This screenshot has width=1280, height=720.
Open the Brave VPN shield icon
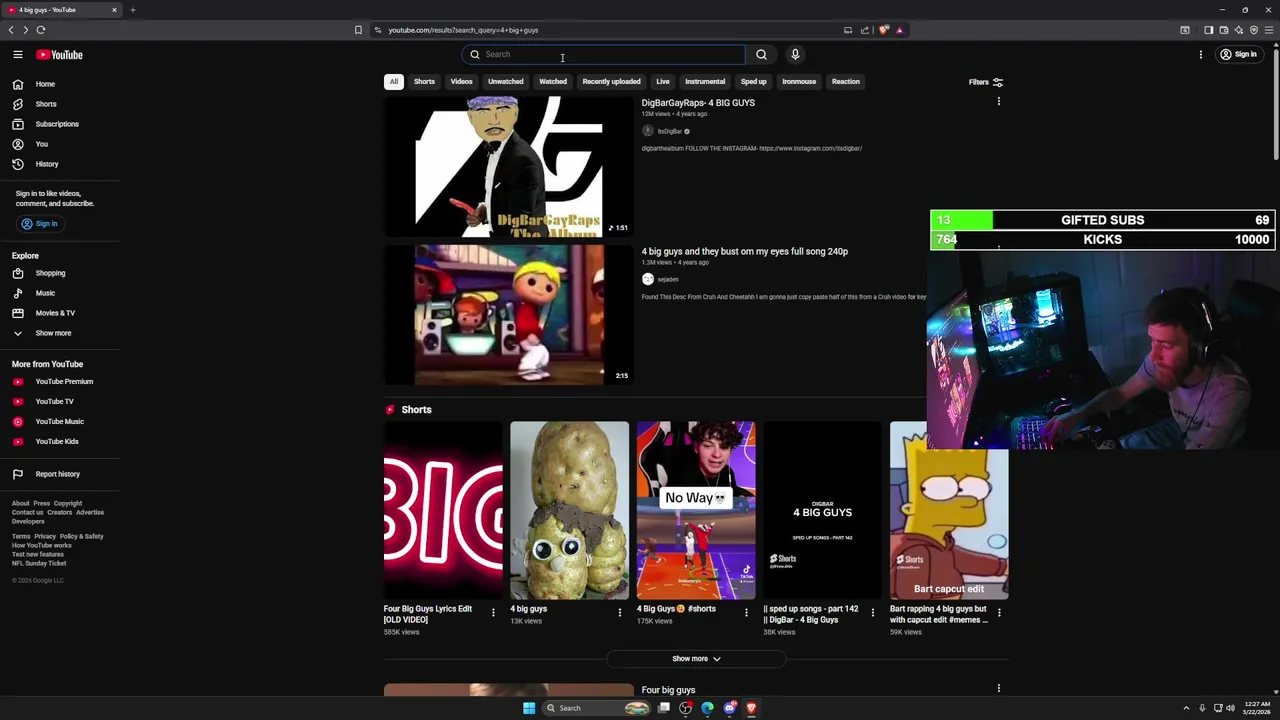coord(1254,30)
